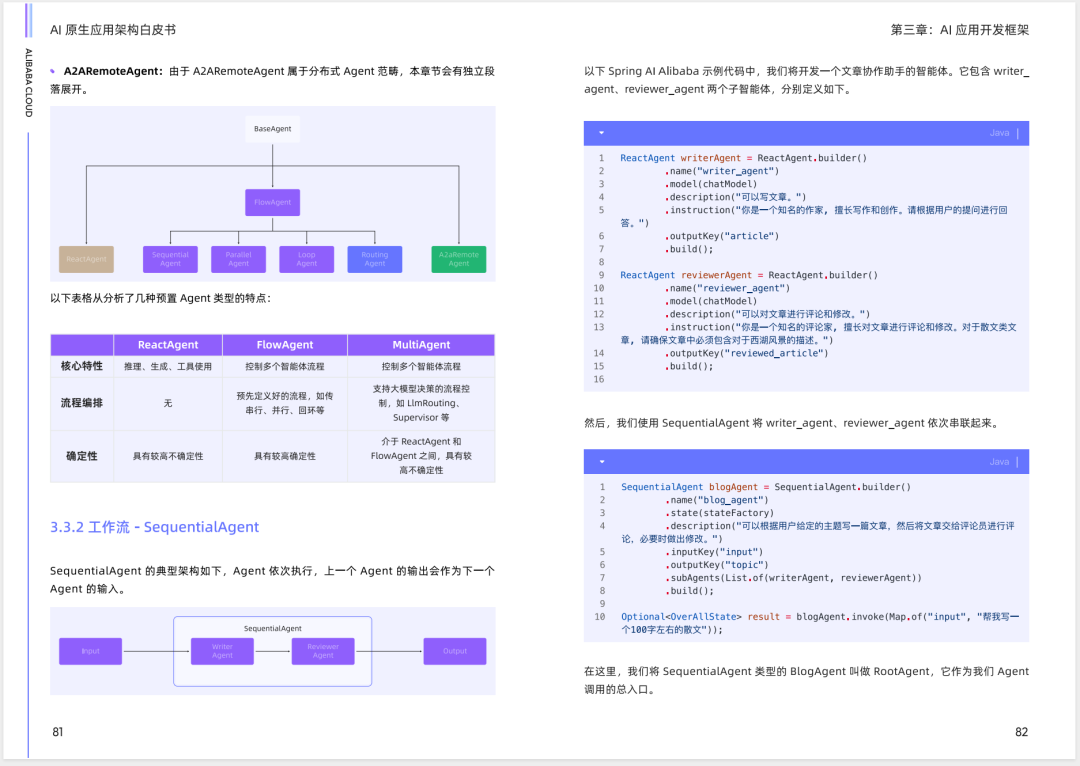
Task: Click the code line .inputKey("input")
Action: pyautogui.click(x=714, y=552)
